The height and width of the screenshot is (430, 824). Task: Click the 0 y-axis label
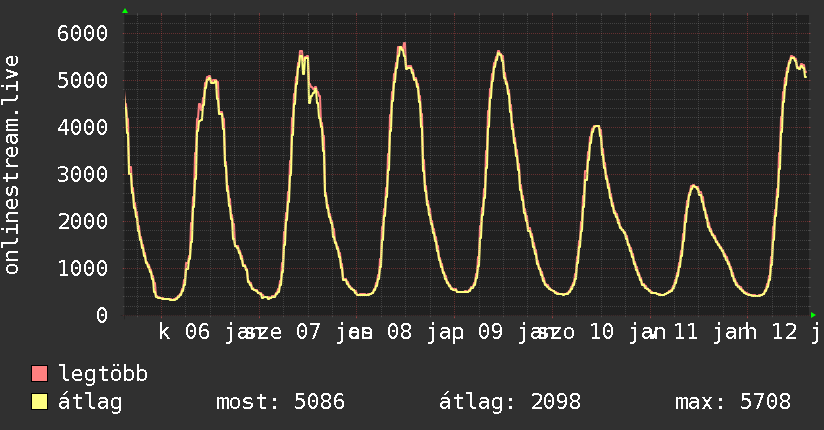pyautogui.click(x=102, y=315)
